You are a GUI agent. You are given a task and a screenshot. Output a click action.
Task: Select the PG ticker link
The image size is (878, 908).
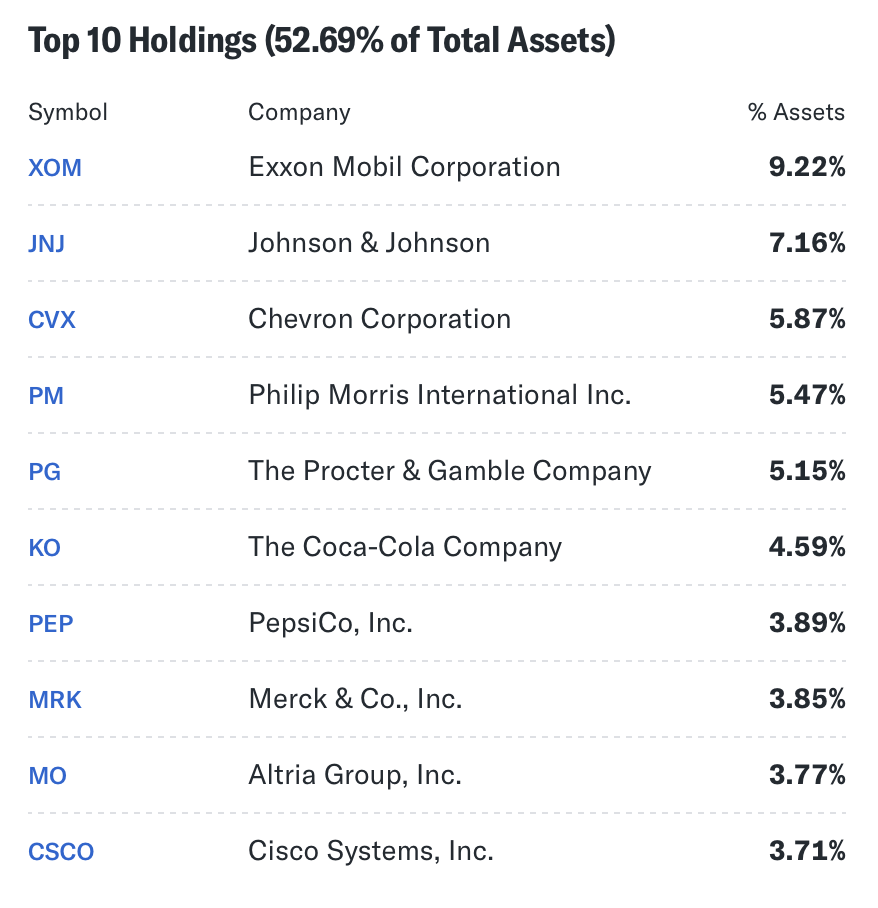tap(44, 471)
